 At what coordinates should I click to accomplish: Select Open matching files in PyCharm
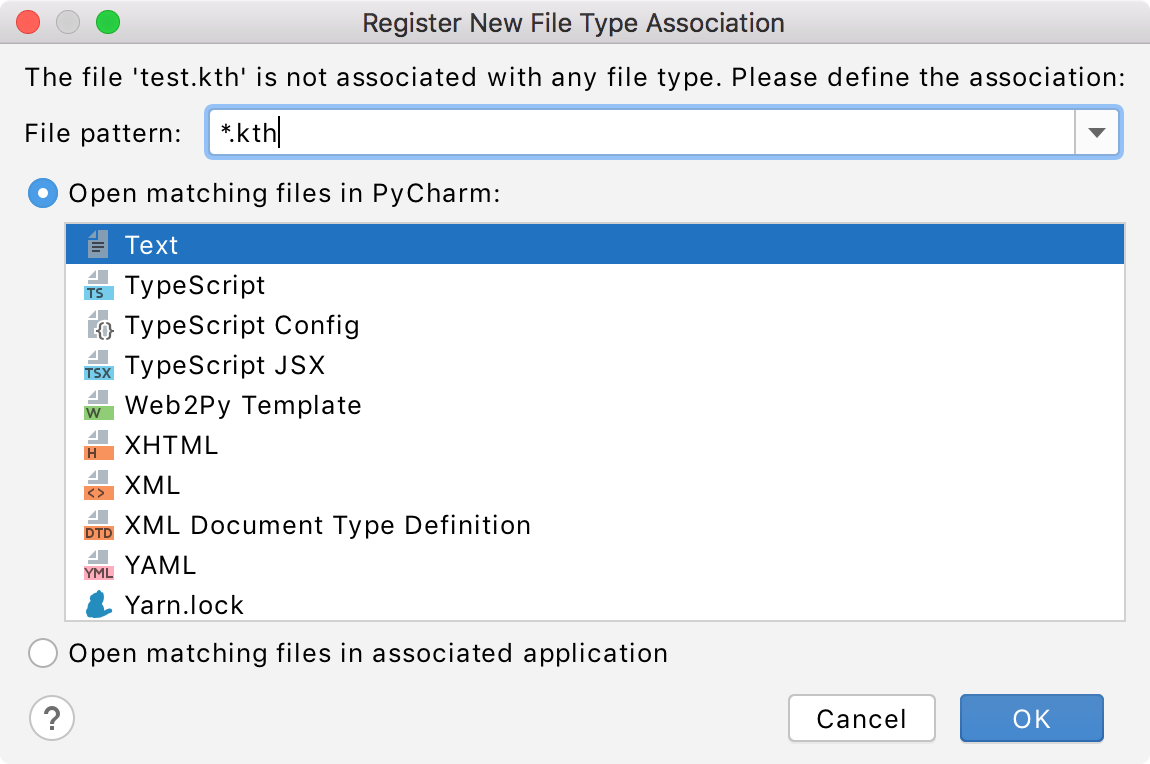(42, 193)
